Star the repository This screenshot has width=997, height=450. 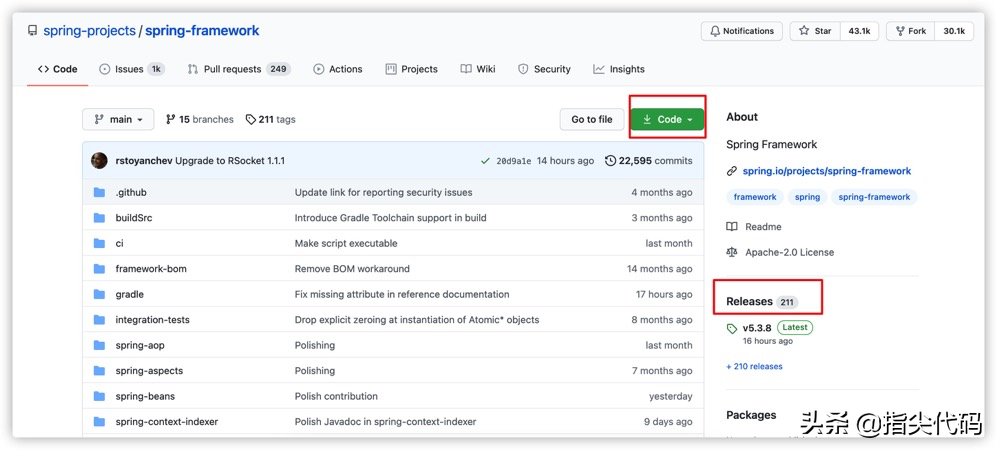pyautogui.click(x=815, y=31)
